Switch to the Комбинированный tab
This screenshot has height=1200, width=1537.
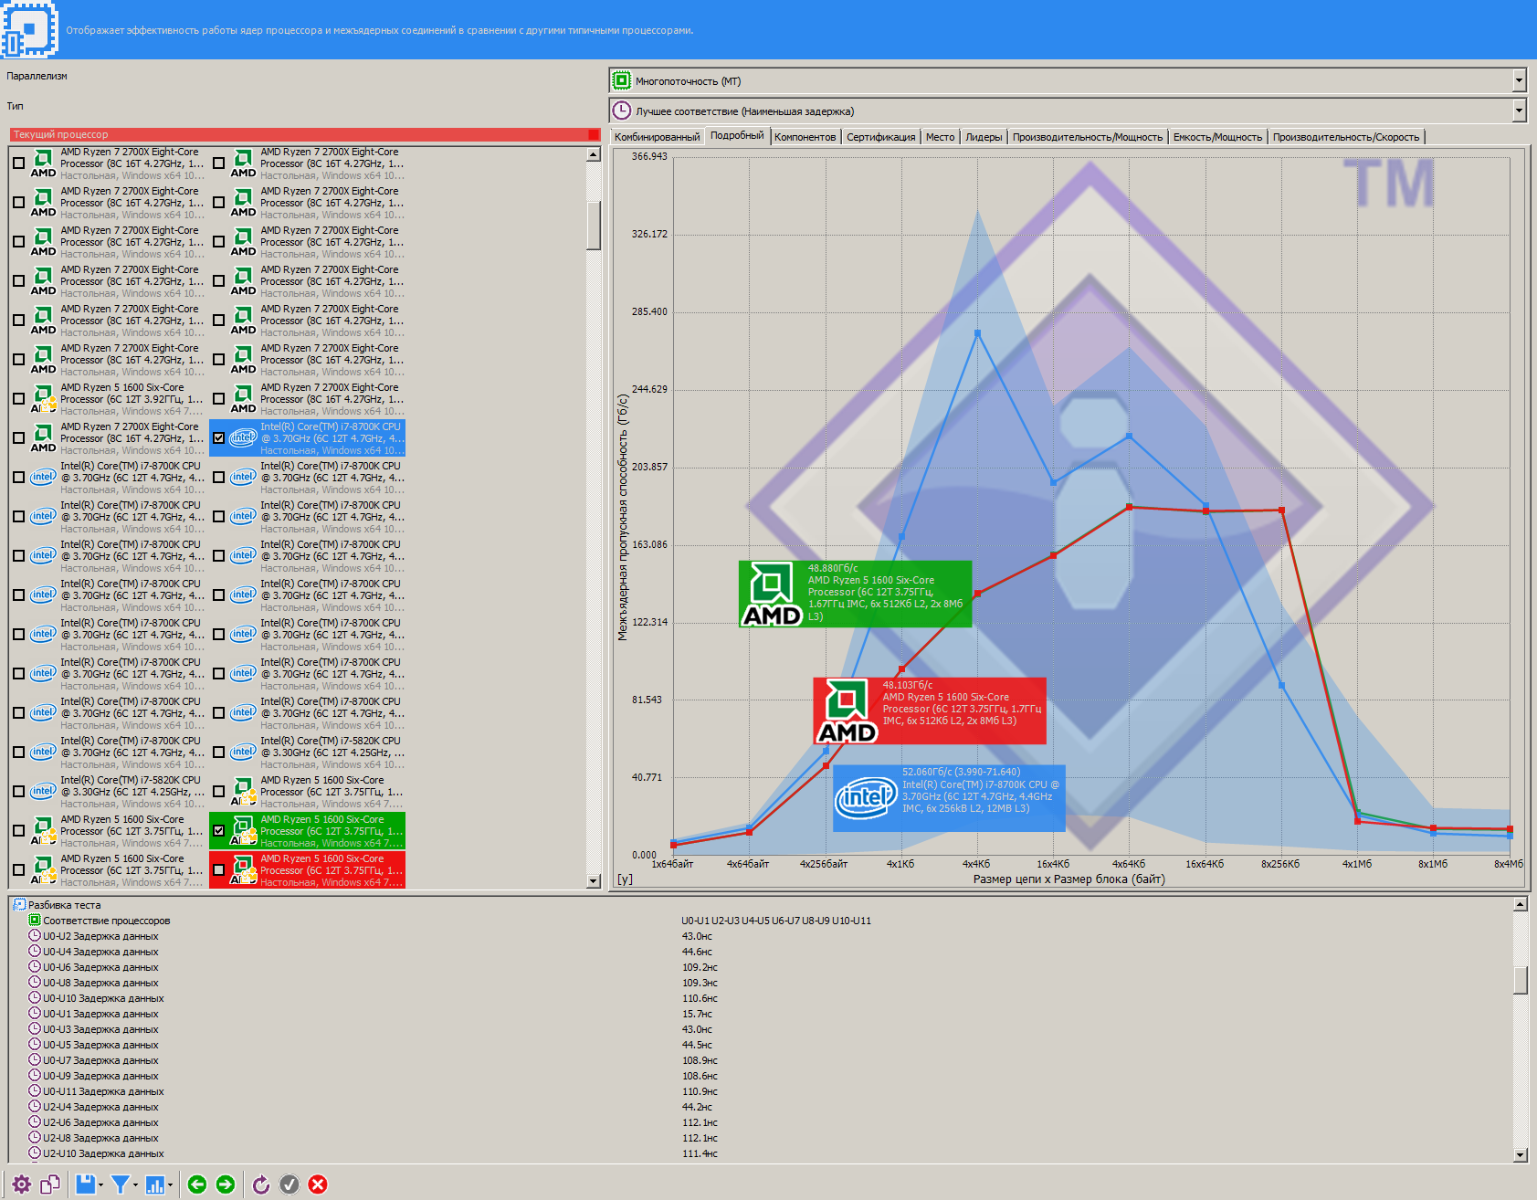pos(657,137)
